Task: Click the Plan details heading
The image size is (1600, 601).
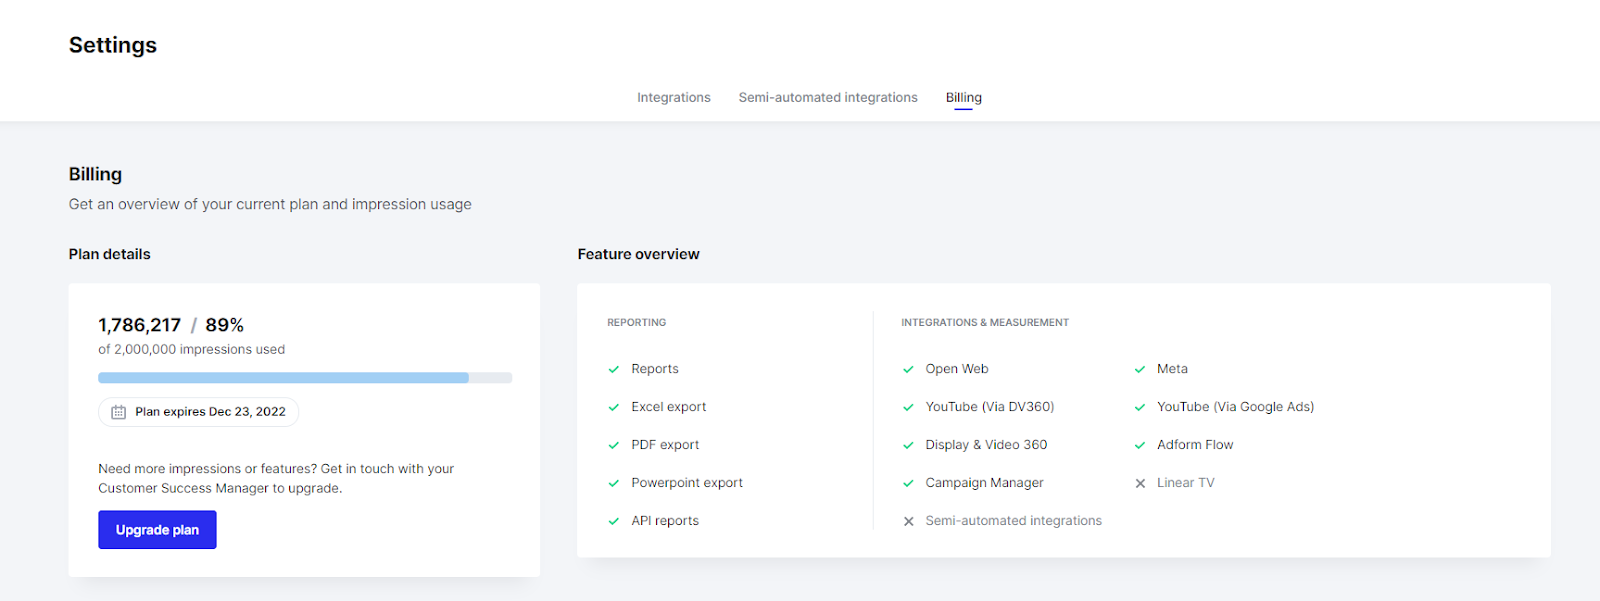Action: (x=110, y=254)
